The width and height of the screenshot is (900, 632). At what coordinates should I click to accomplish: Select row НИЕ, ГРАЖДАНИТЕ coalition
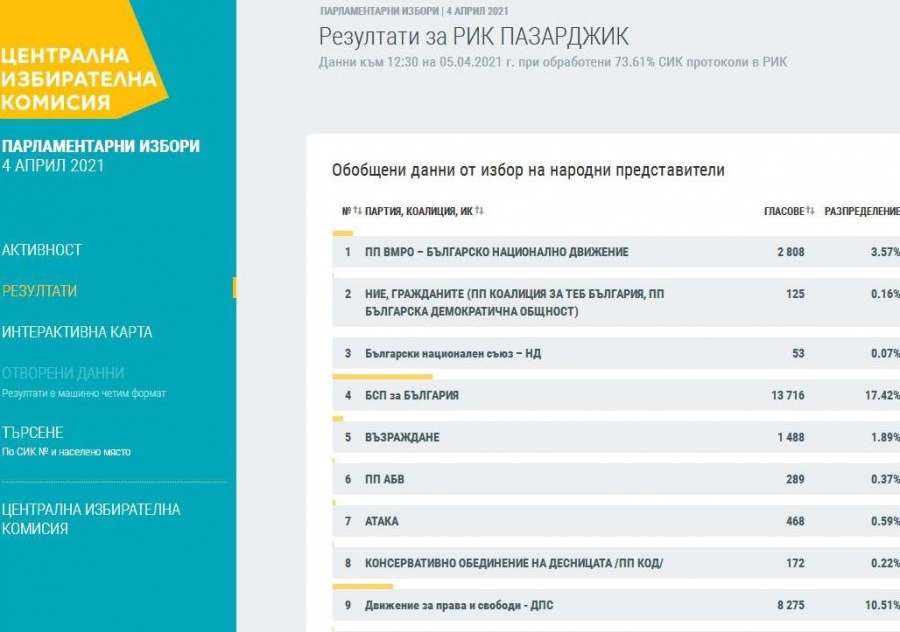pos(616,303)
